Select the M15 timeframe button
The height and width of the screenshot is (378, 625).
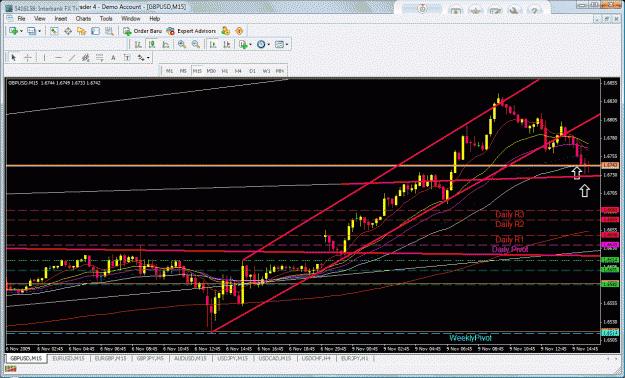point(197,71)
